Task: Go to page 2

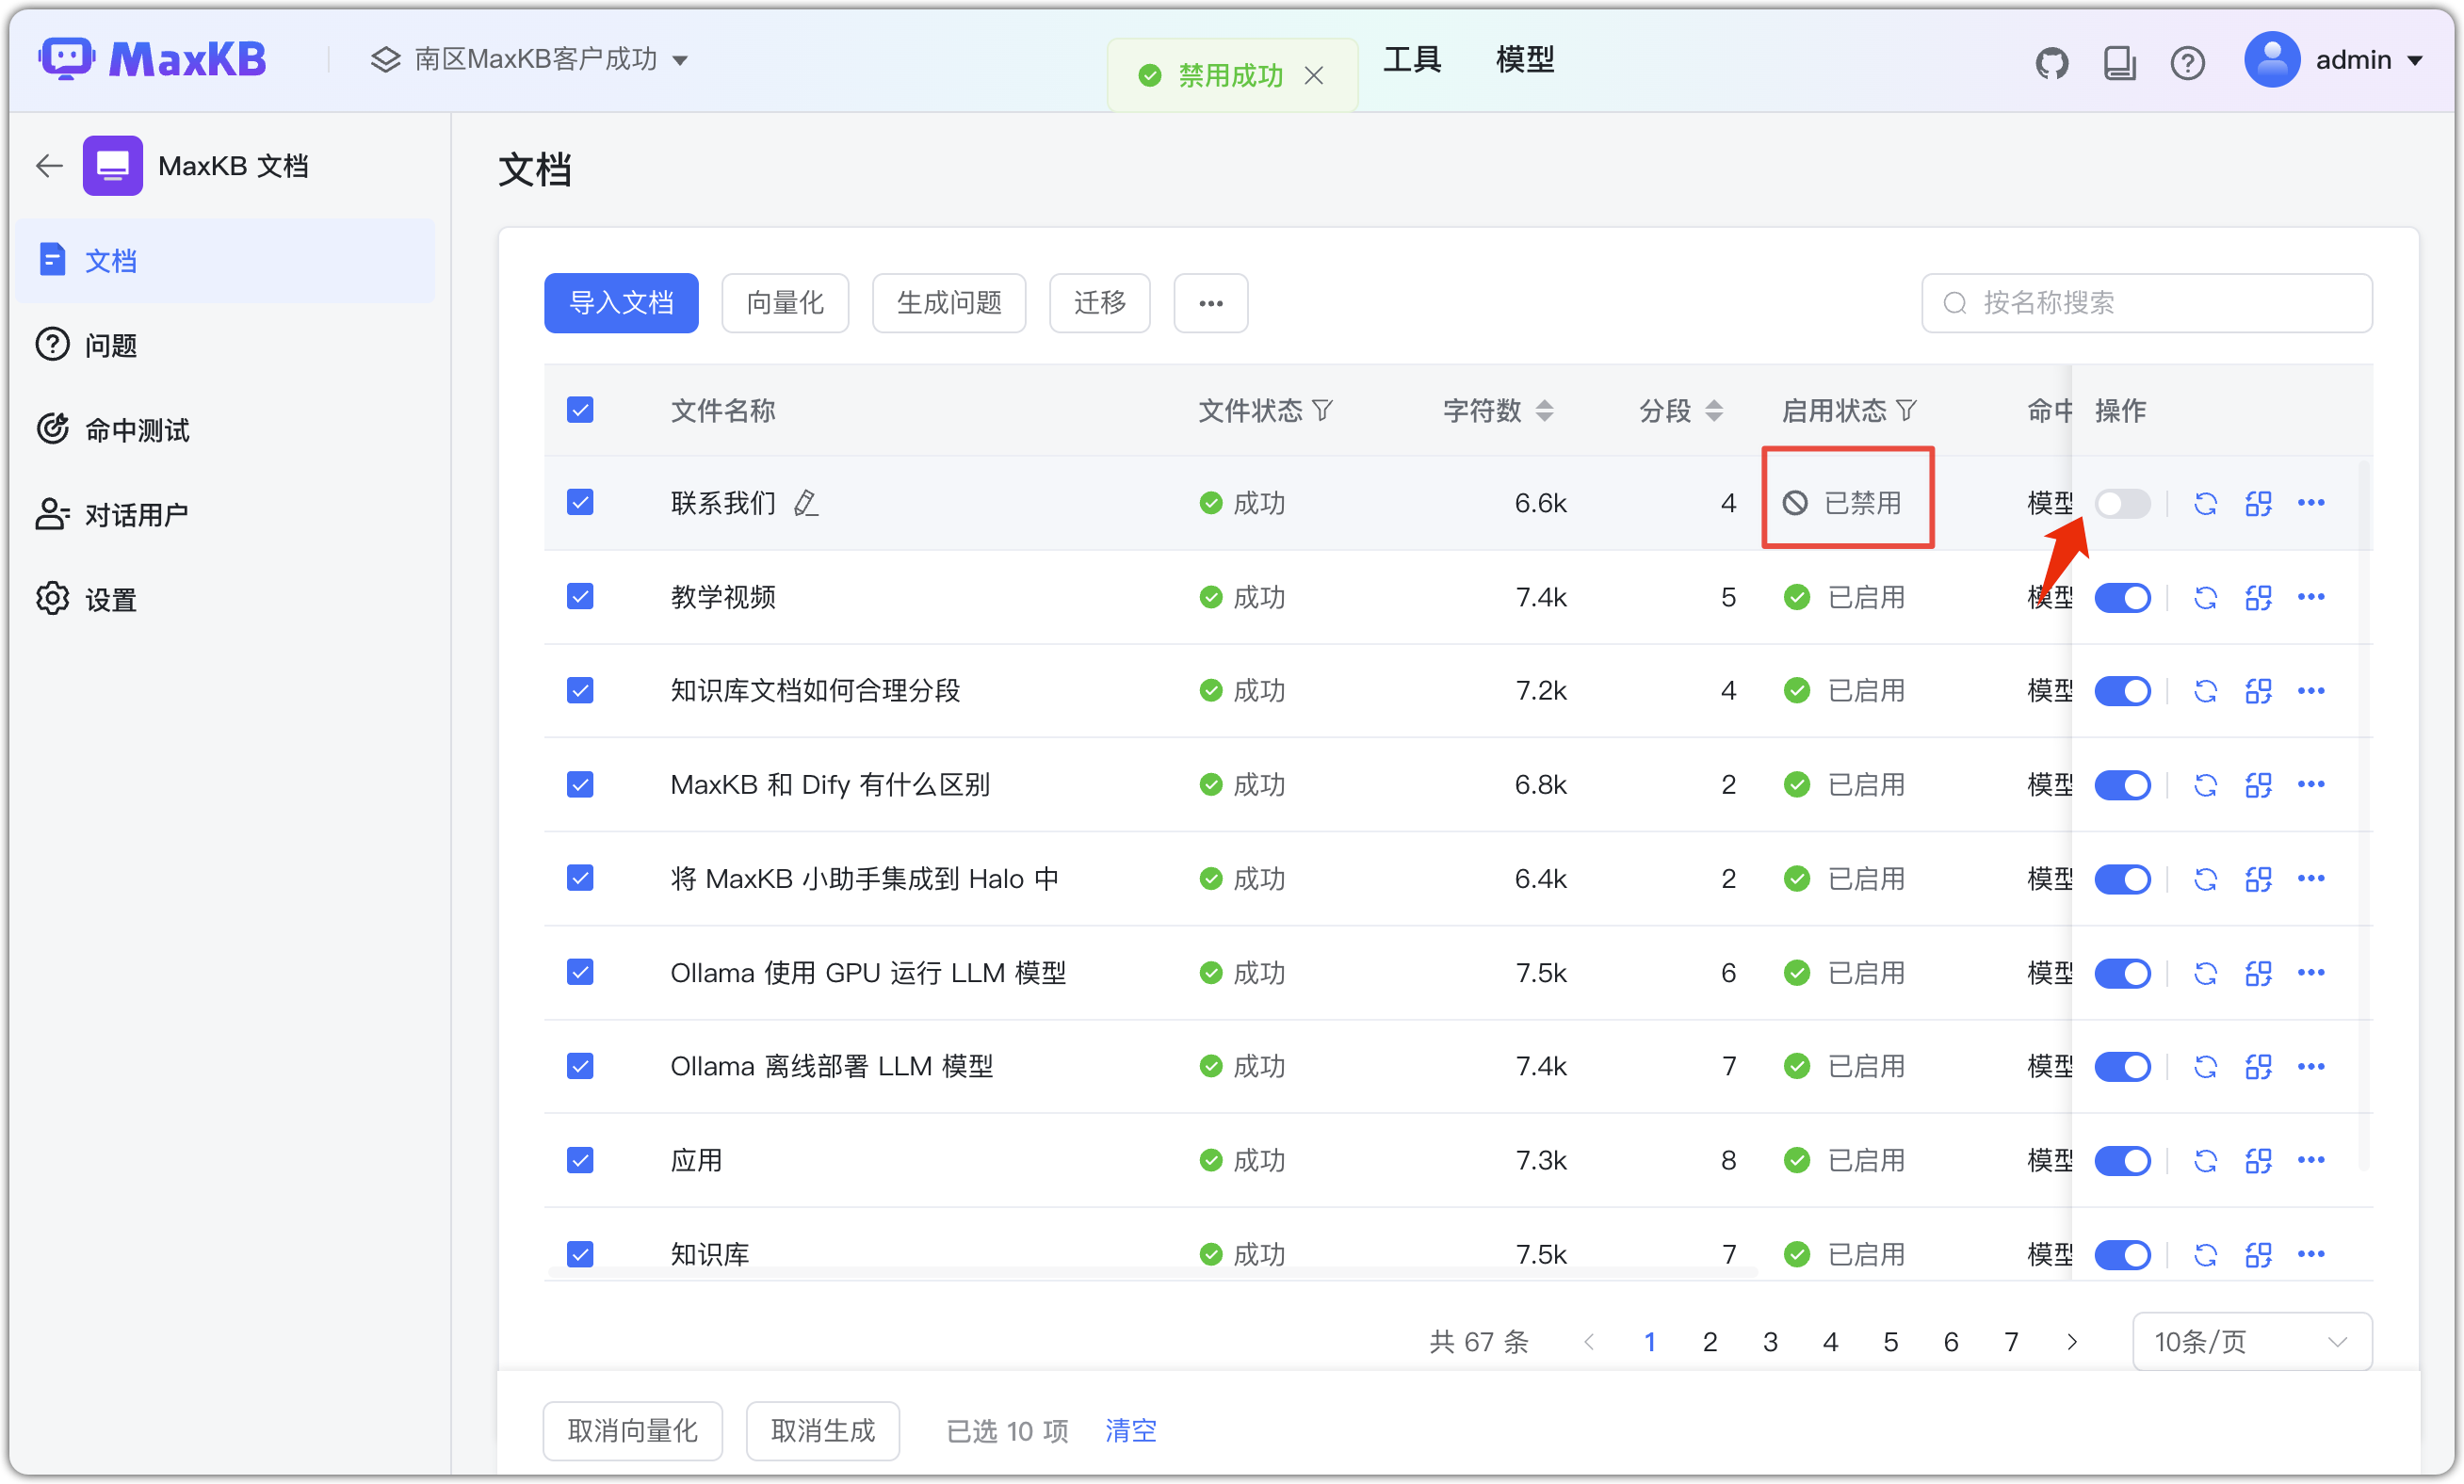Action: [x=1710, y=1341]
